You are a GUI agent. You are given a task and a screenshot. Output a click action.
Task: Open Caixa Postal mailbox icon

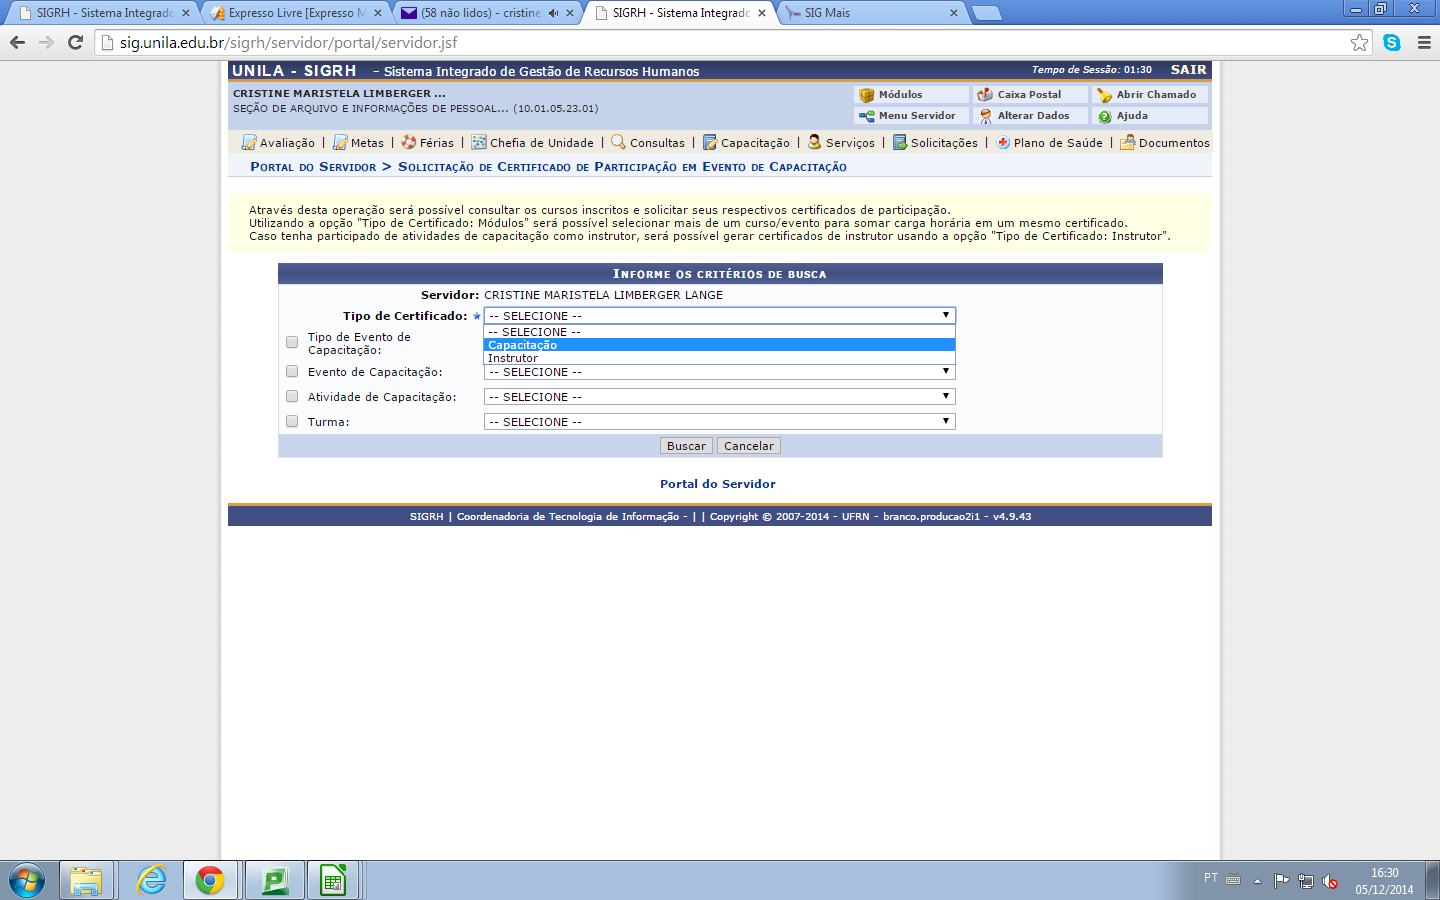pos(985,95)
